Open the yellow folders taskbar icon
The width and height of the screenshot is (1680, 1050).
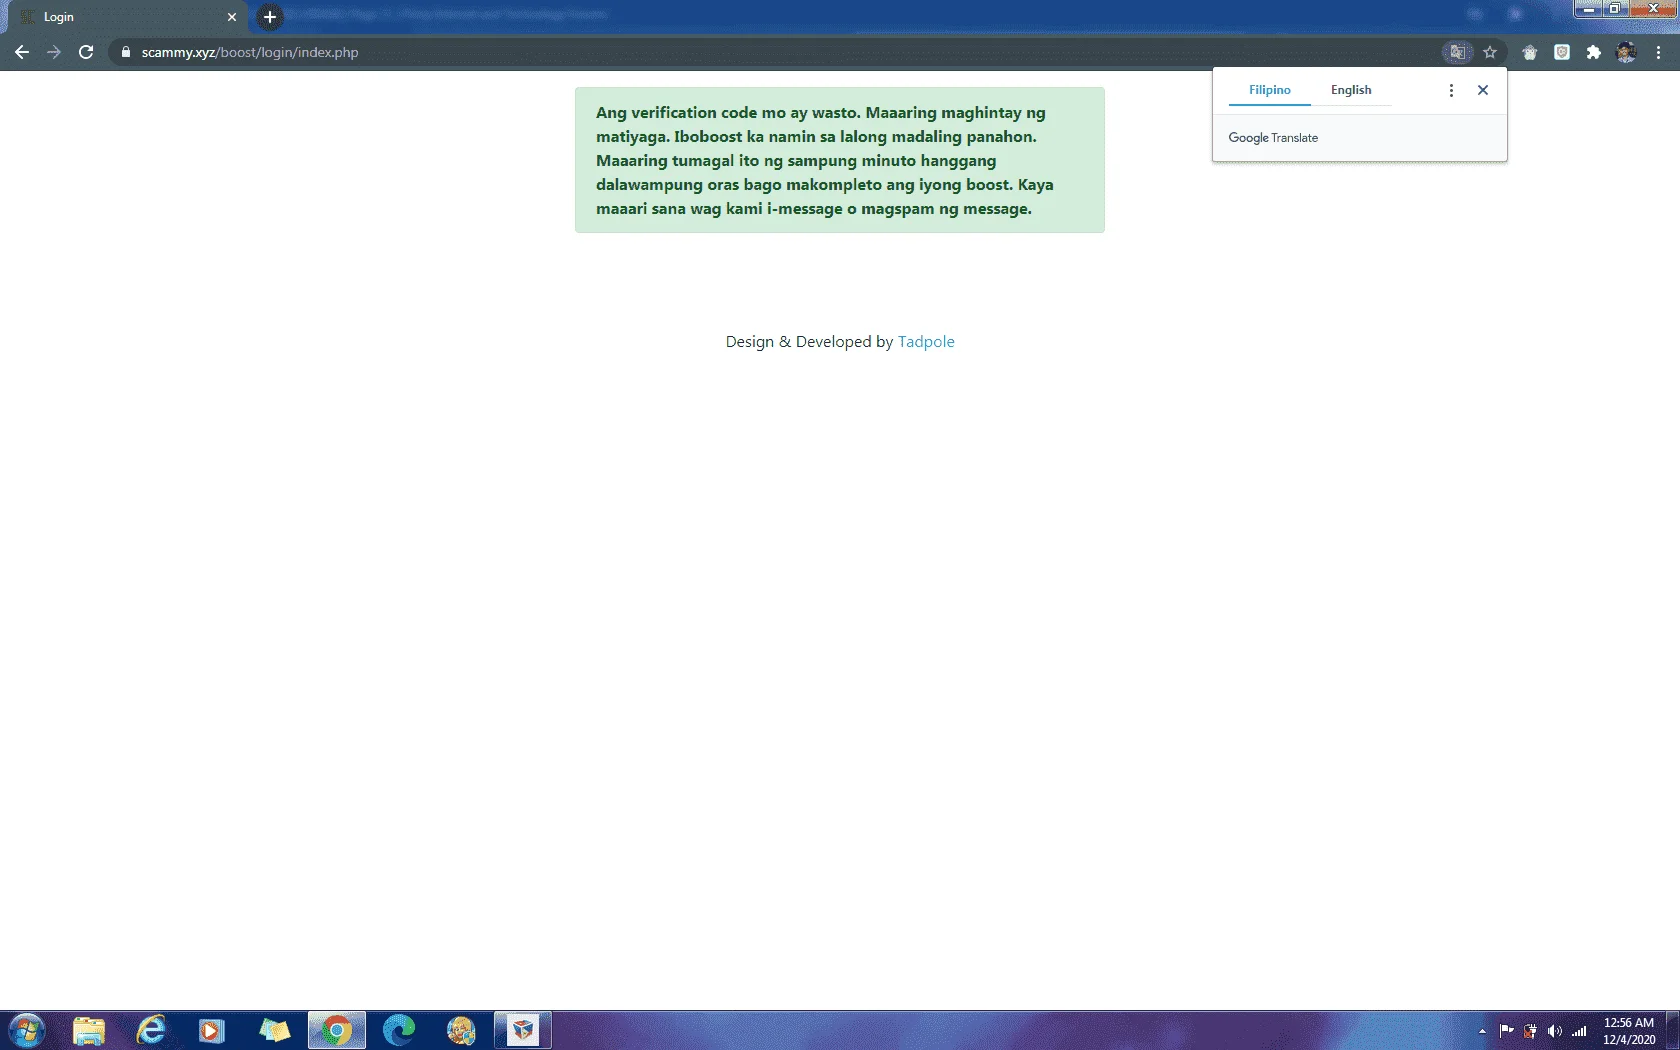coord(274,1030)
